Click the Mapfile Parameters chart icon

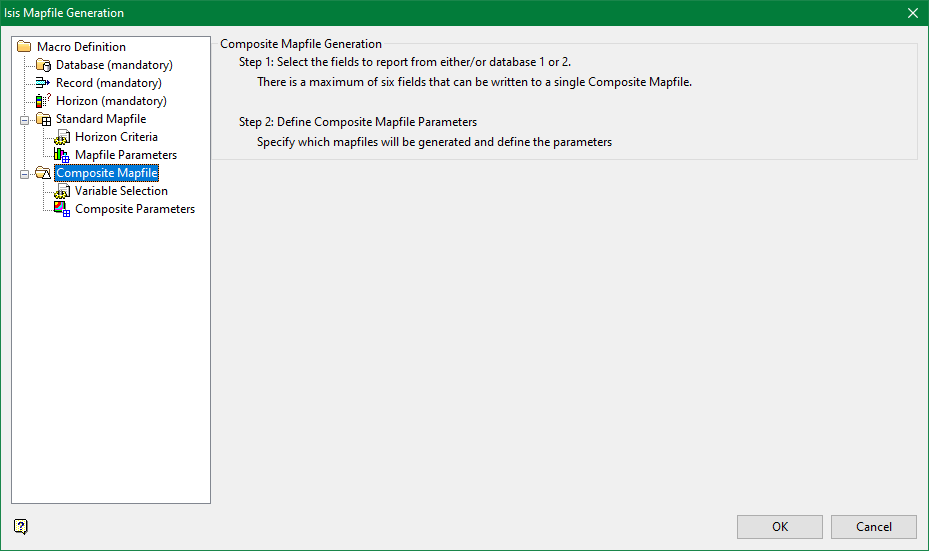[x=62, y=155]
